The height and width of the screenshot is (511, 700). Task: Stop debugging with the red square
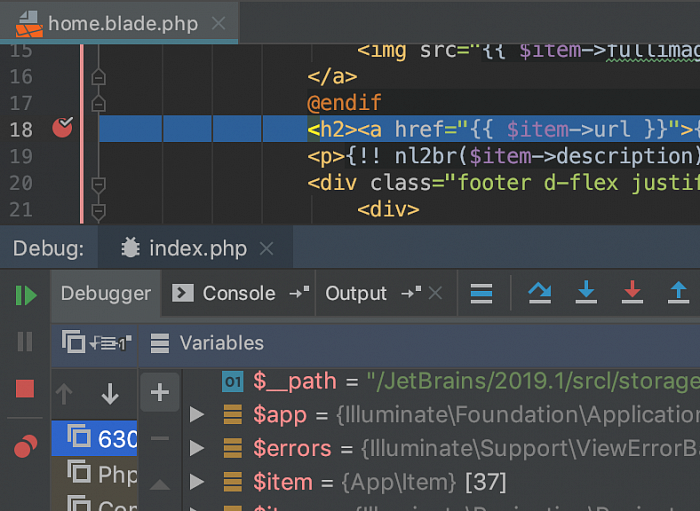pyautogui.click(x=25, y=389)
